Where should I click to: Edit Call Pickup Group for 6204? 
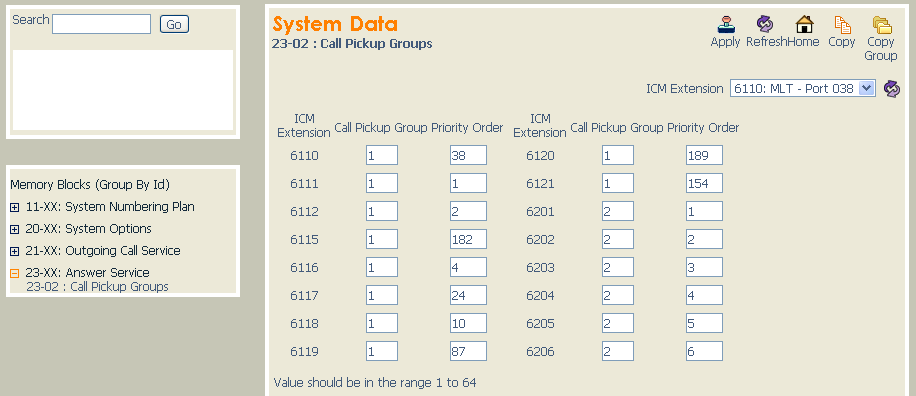(x=618, y=296)
